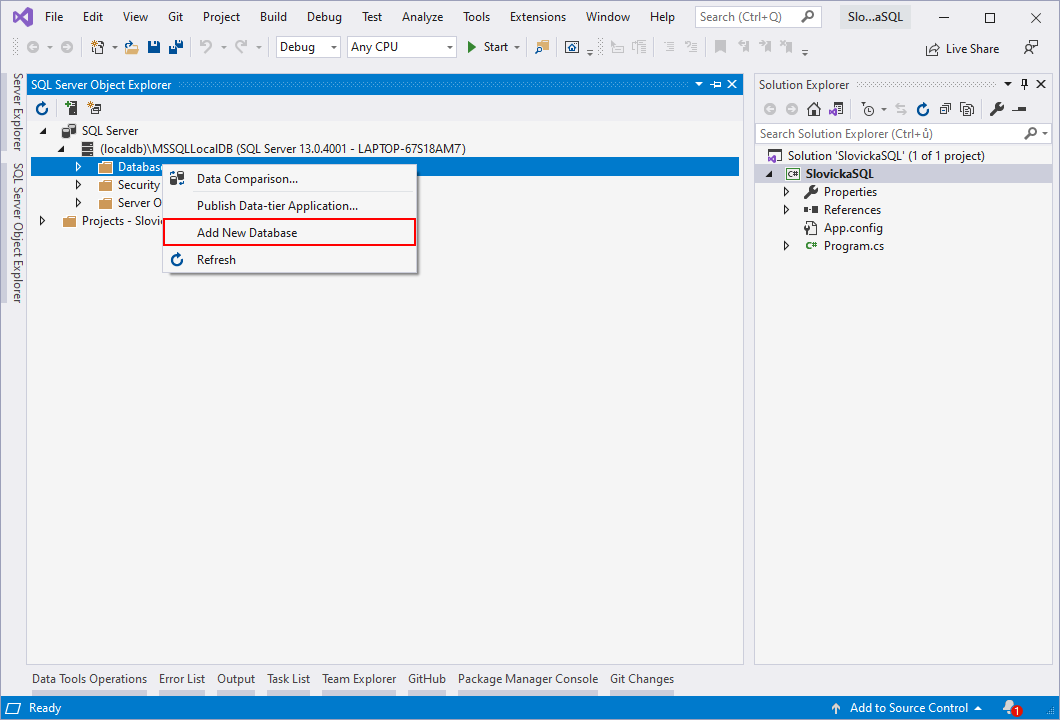Switch to the Package Manager Console tab

(528, 679)
